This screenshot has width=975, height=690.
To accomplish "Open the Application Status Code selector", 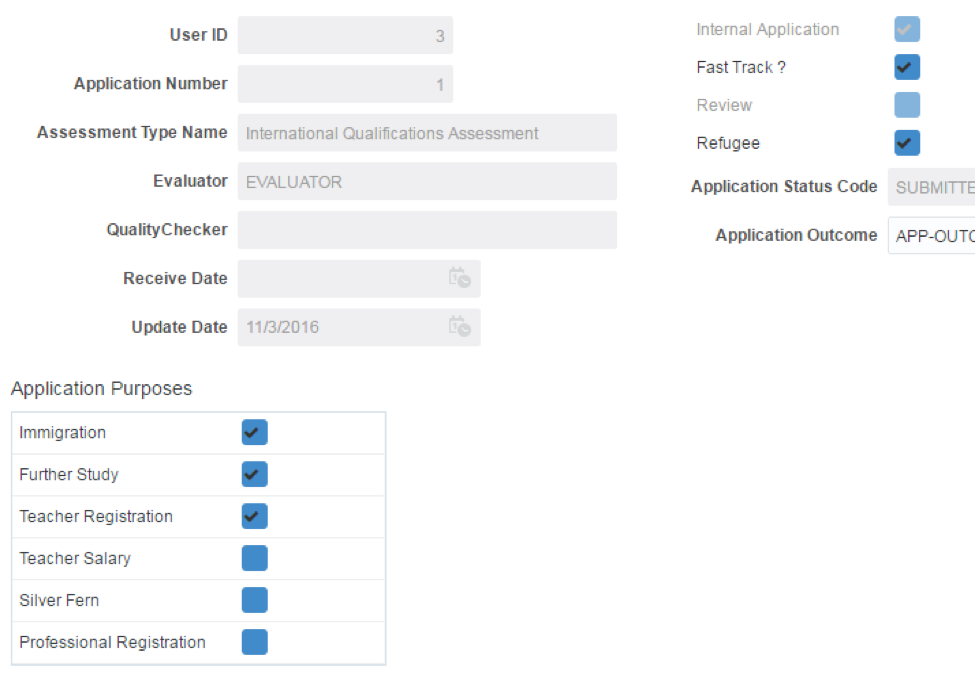I will pyautogui.click(x=935, y=187).
